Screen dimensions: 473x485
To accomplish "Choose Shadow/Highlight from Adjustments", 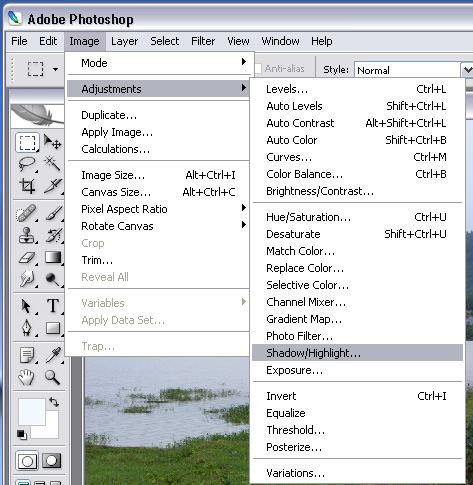I will [357, 353].
